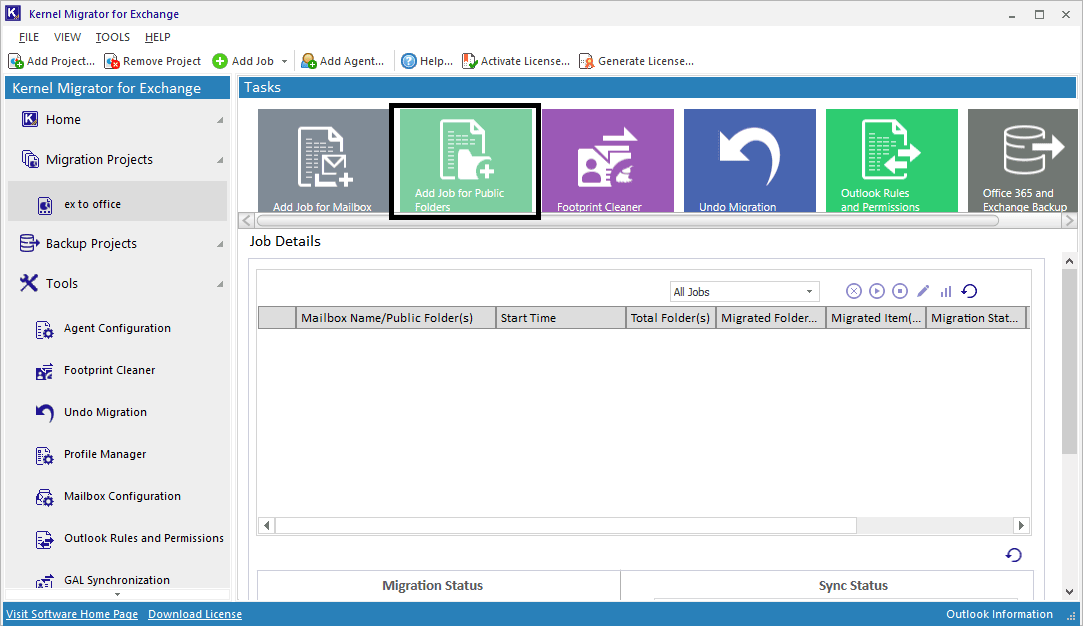Open Outlook Rules and Permissions task tile
Image resolution: width=1083 pixels, height=626 pixels.
pyautogui.click(x=892, y=160)
